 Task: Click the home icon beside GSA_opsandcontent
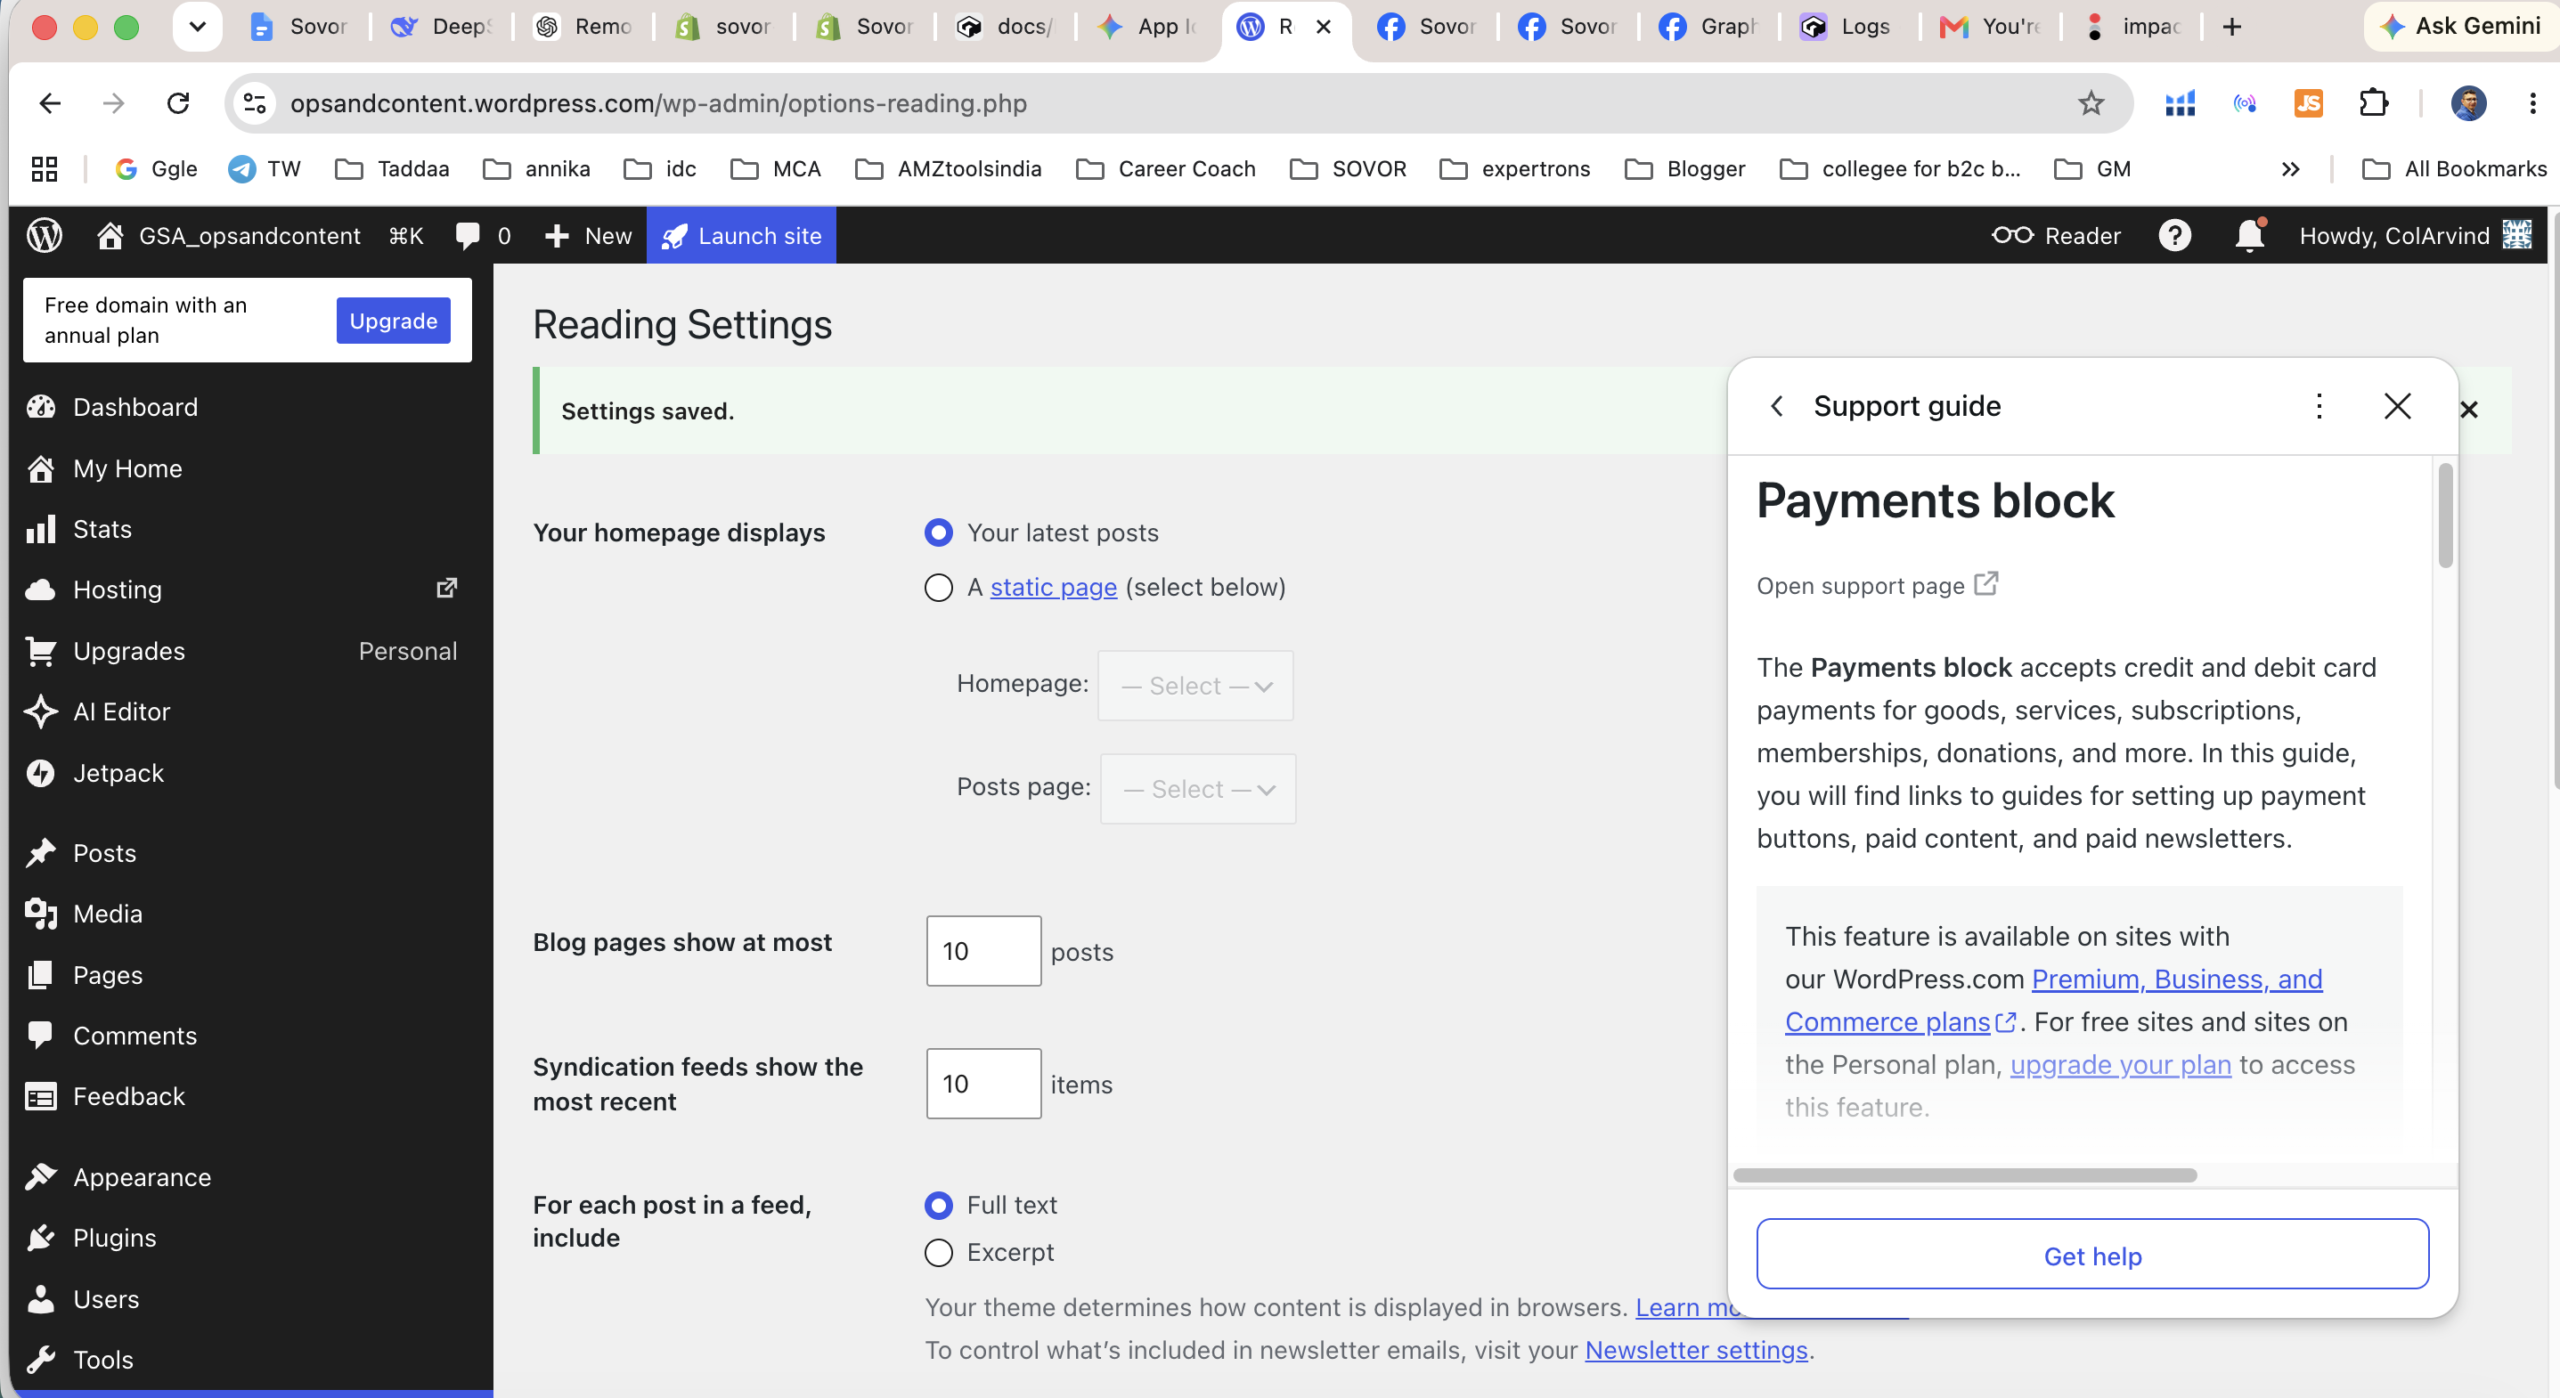click(110, 236)
